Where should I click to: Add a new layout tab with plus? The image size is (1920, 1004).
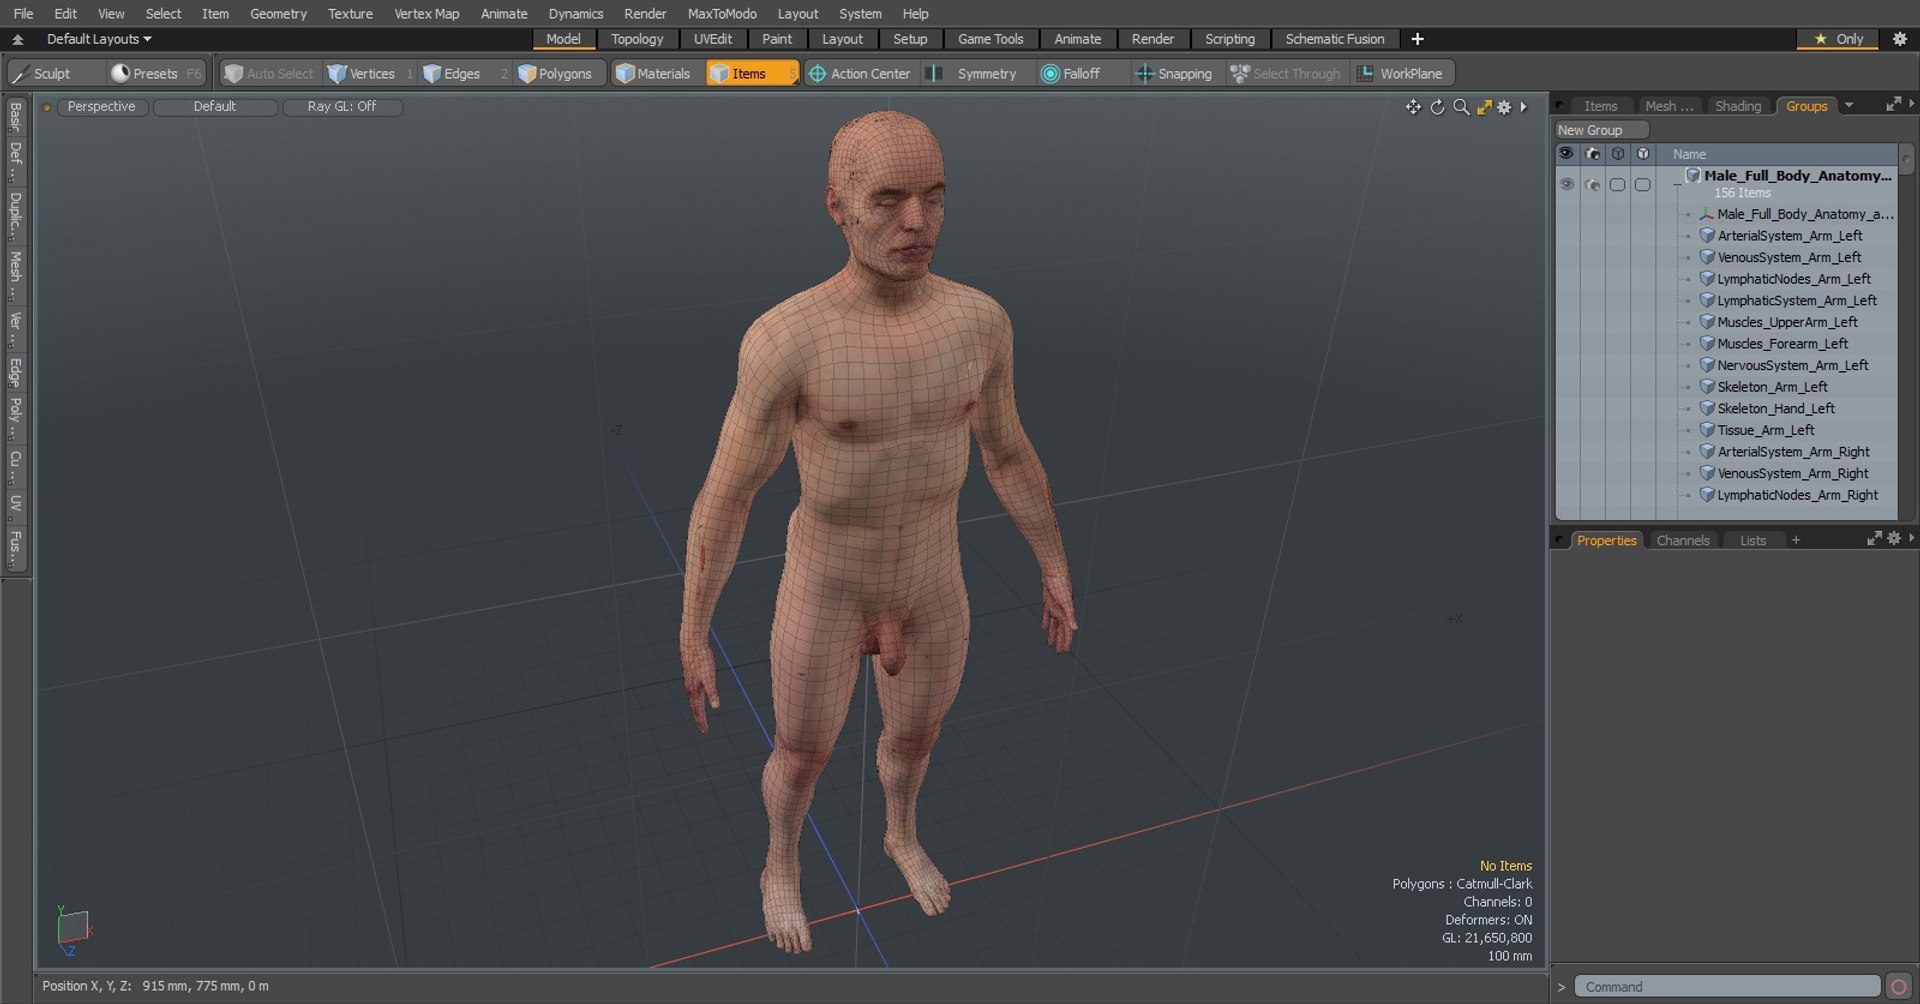(x=1417, y=39)
